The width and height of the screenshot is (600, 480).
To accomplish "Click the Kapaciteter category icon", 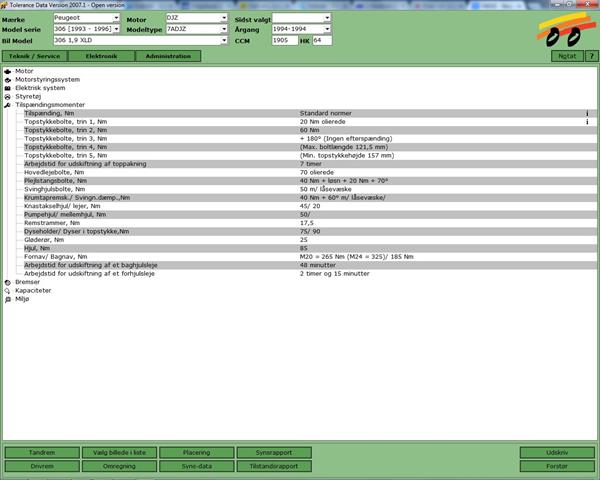I will [x=8, y=290].
